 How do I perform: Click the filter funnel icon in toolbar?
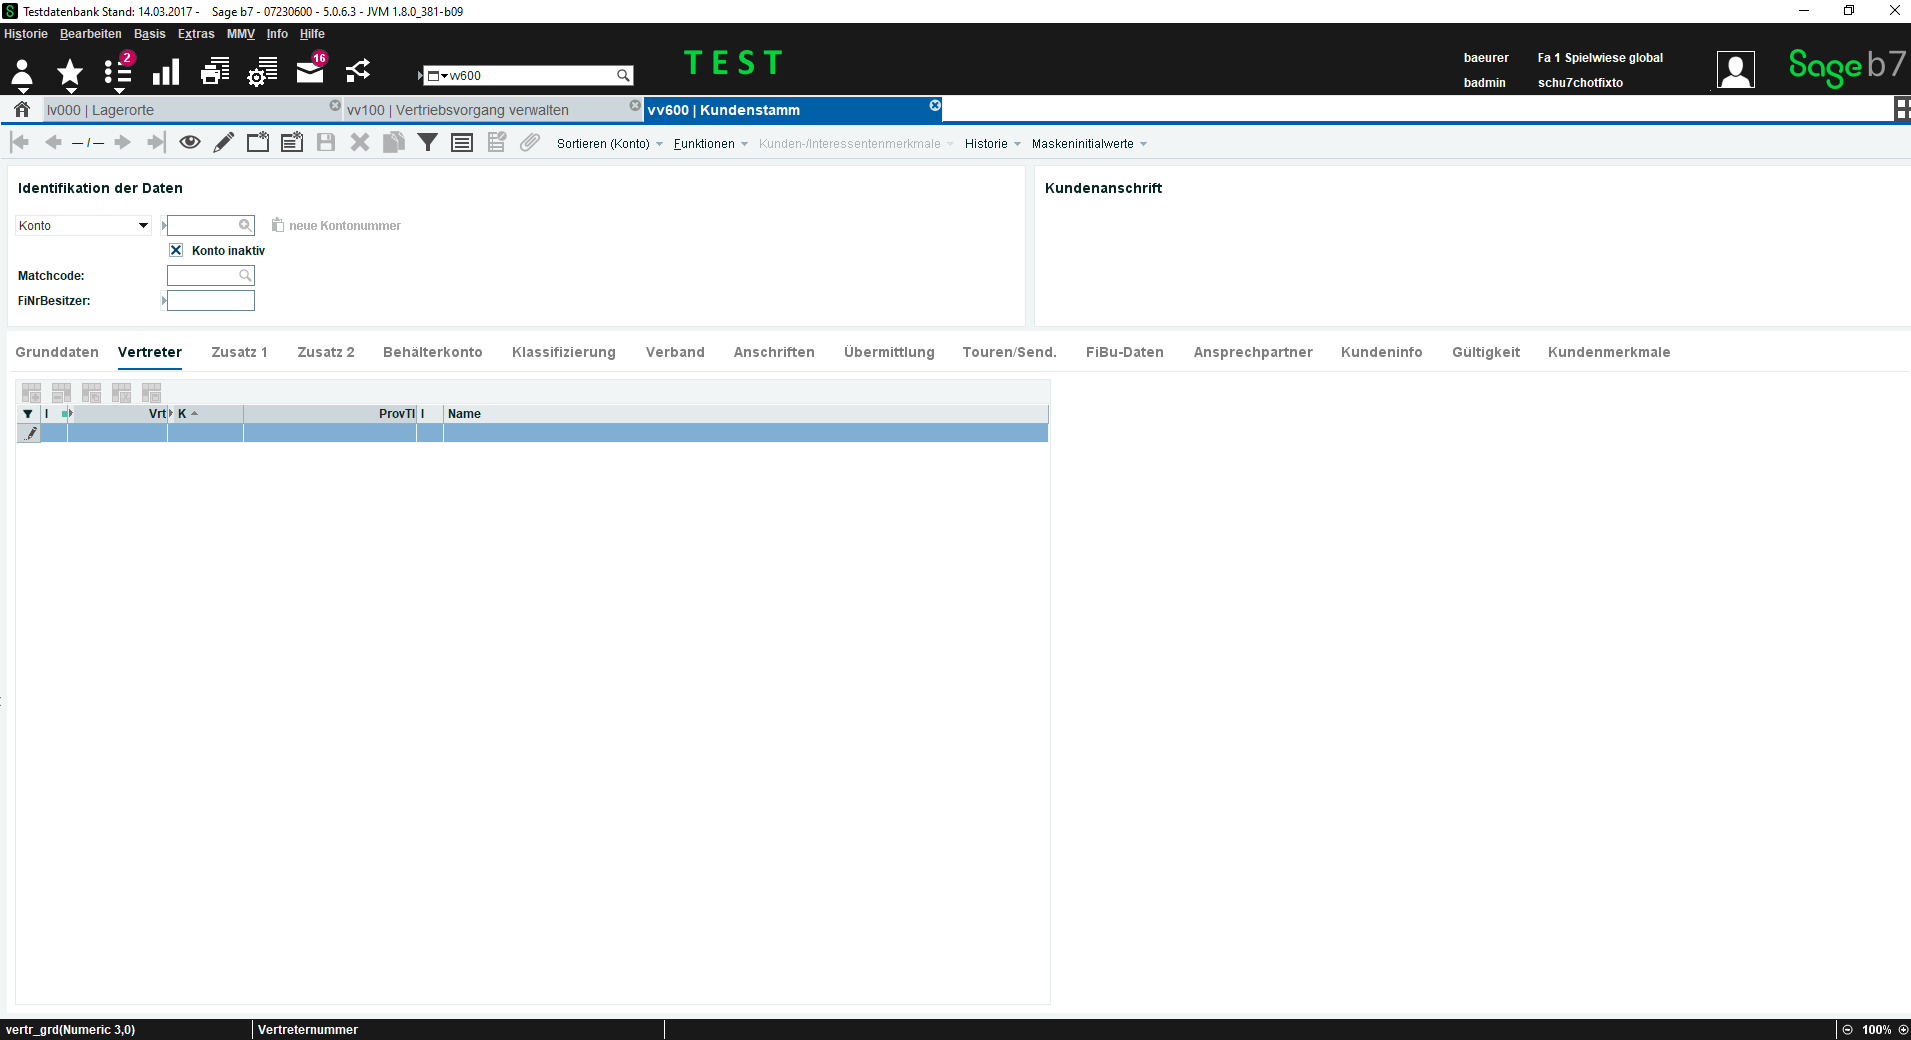[428, 143]
